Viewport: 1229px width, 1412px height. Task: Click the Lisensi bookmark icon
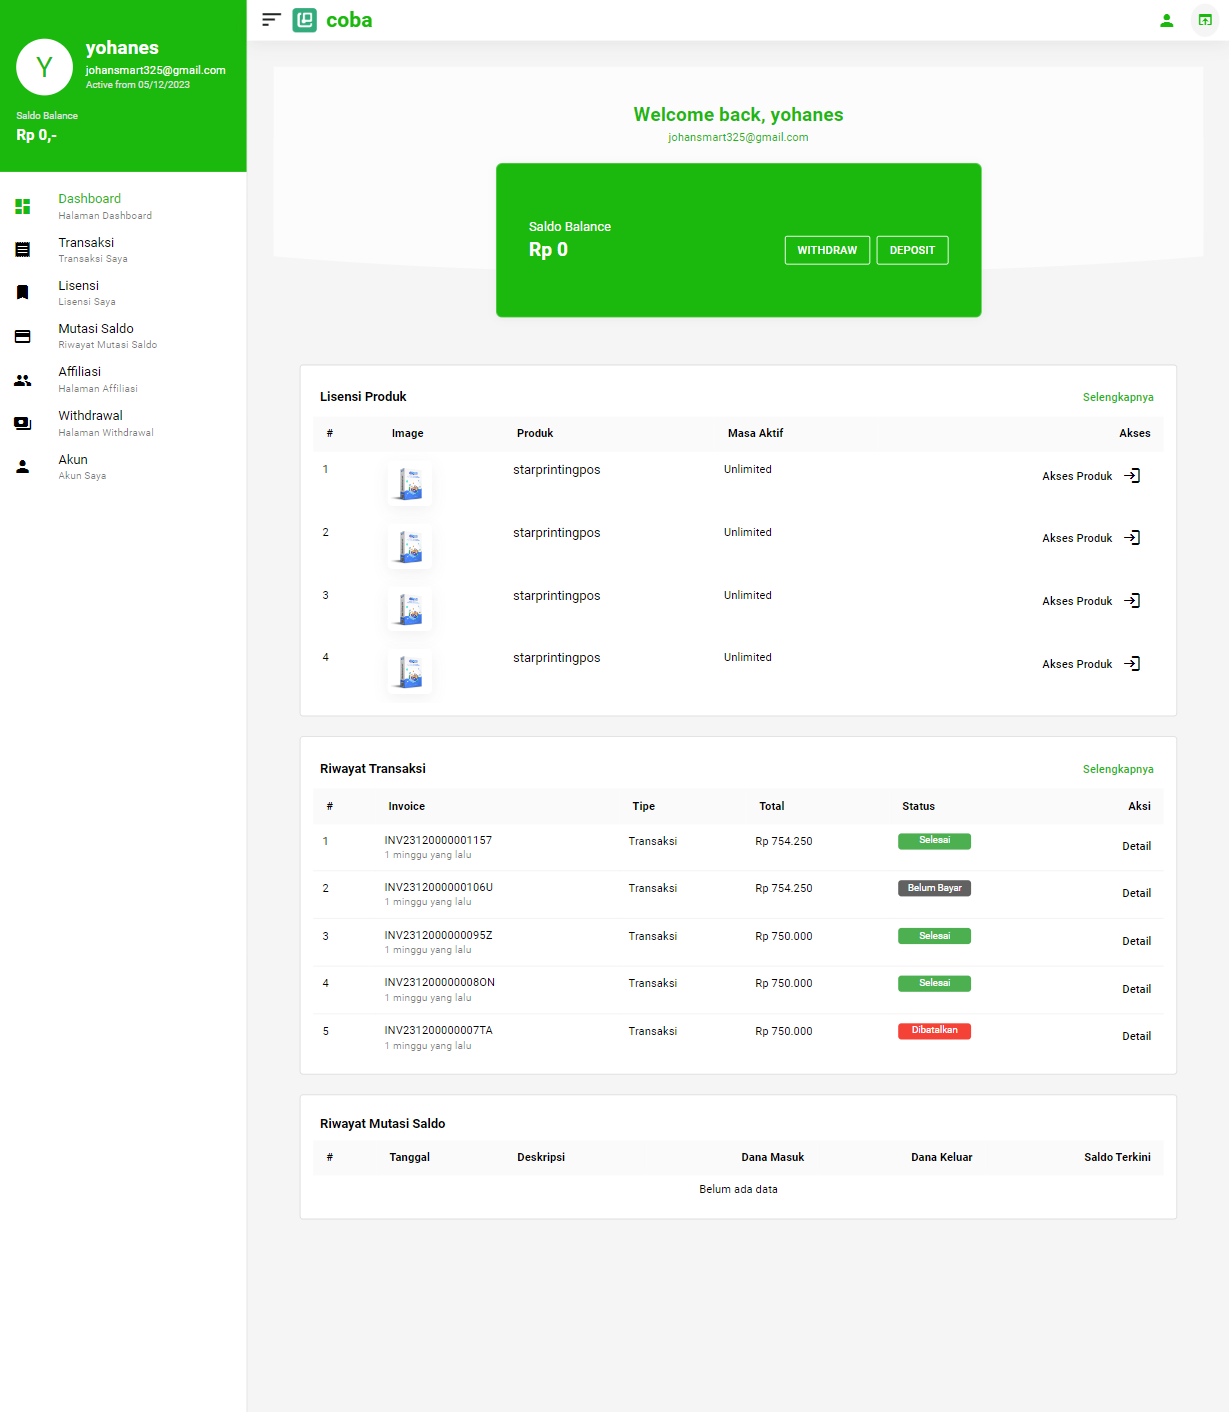click(x=23, y=292)
